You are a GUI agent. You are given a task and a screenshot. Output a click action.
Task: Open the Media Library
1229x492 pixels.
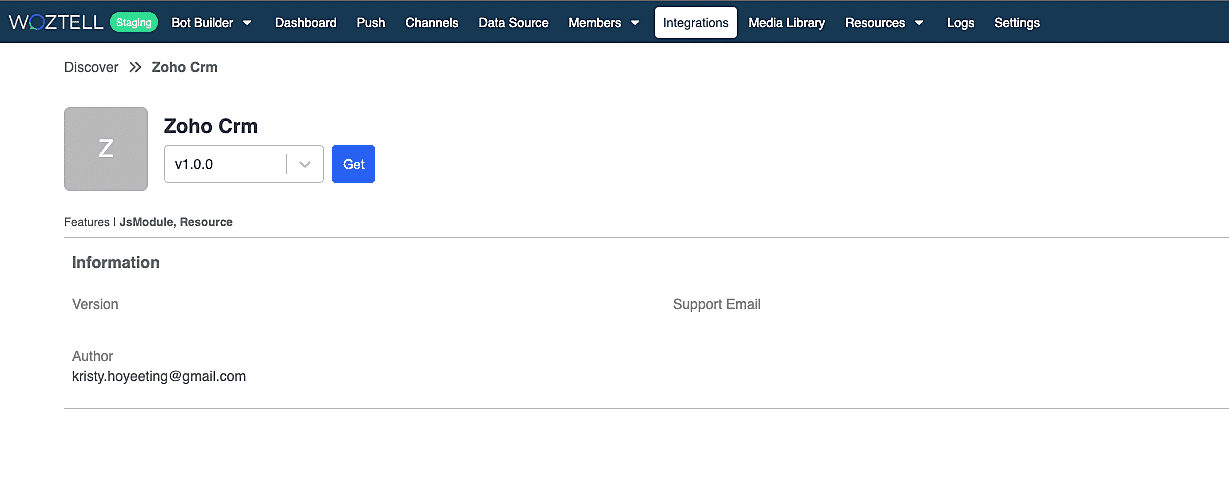(x=787, y=22)
